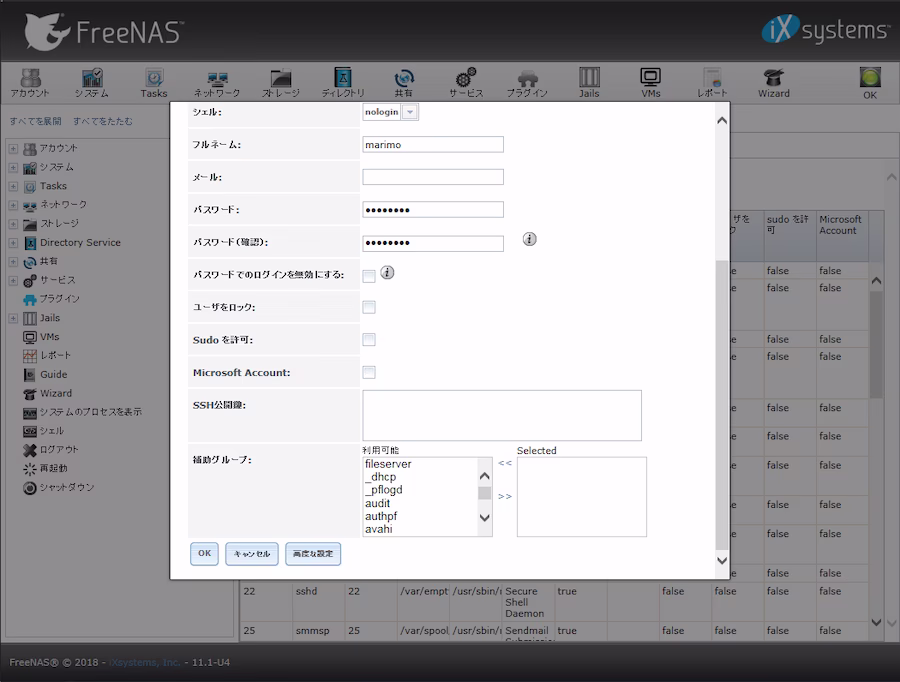Open the レポート toolbar icon

[712, 83]
